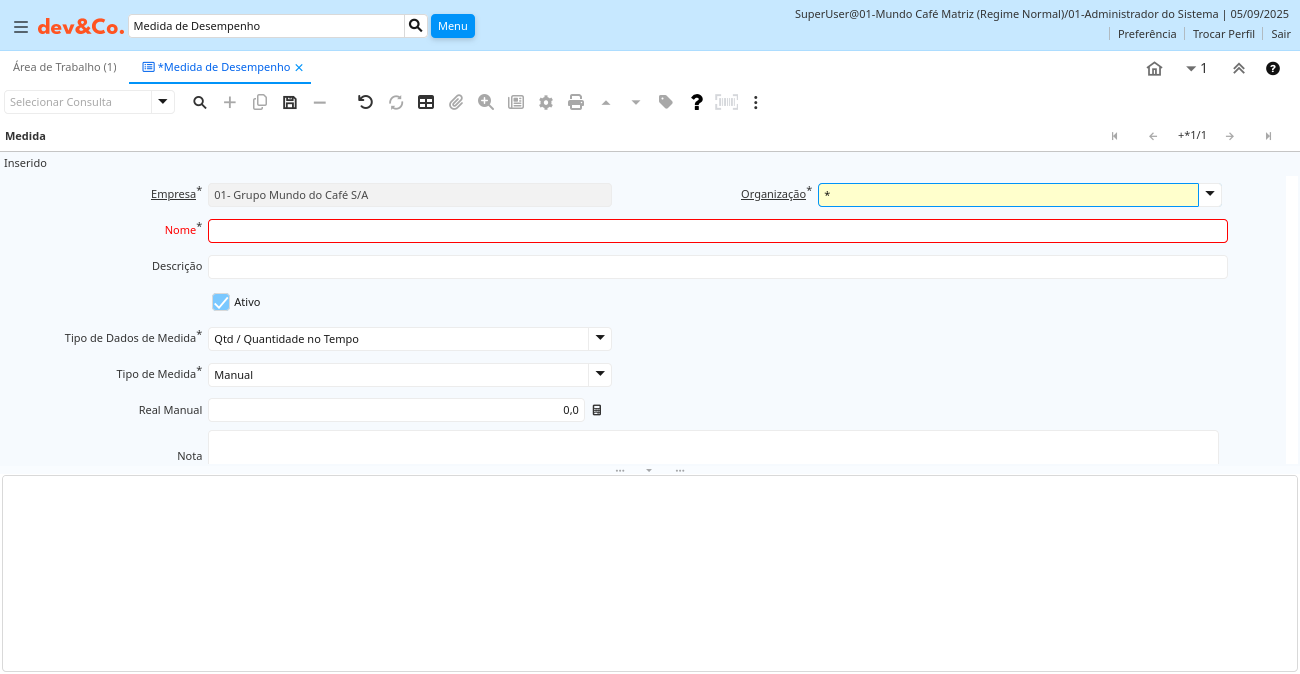Image resolution: width=1300 pixels, height=674 pixels.
Task: Expand the Organização dropdown
Action: [1210, 194]
